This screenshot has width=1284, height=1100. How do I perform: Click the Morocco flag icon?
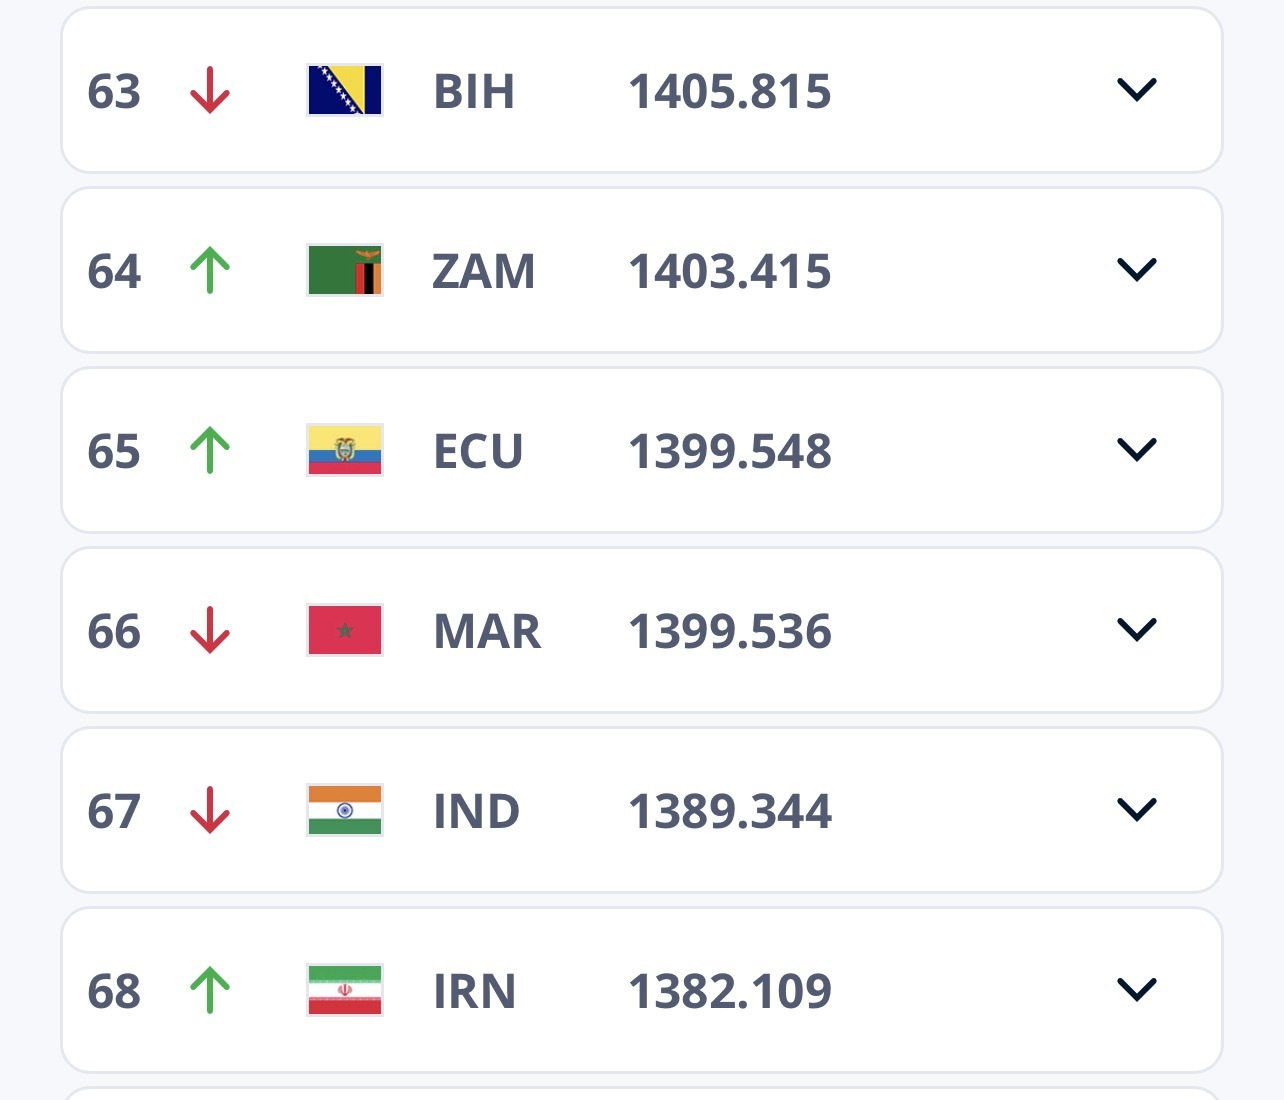345,631
